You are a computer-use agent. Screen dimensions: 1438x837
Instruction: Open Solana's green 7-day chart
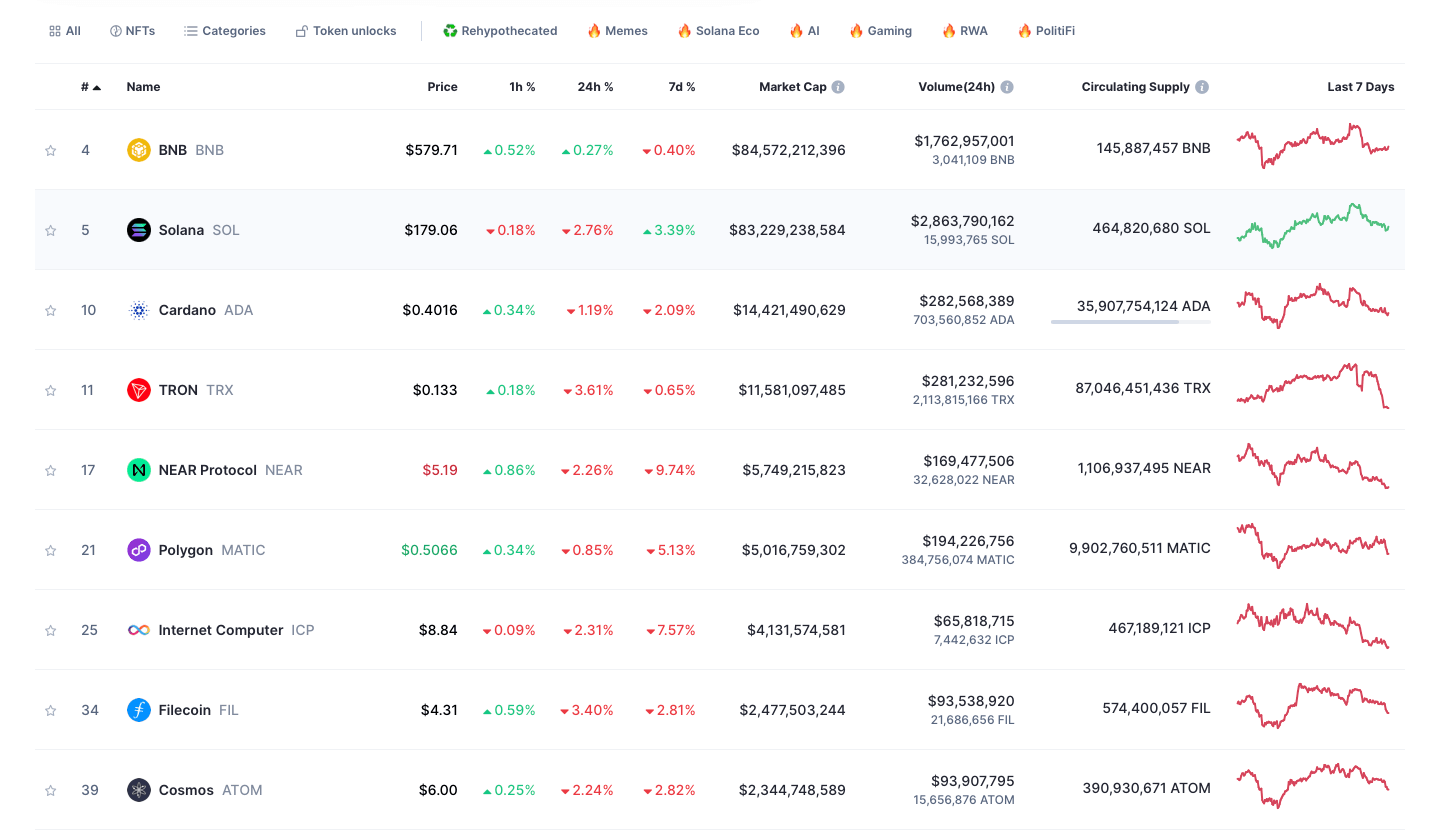pyautogui.click(x=1313, y=226)
